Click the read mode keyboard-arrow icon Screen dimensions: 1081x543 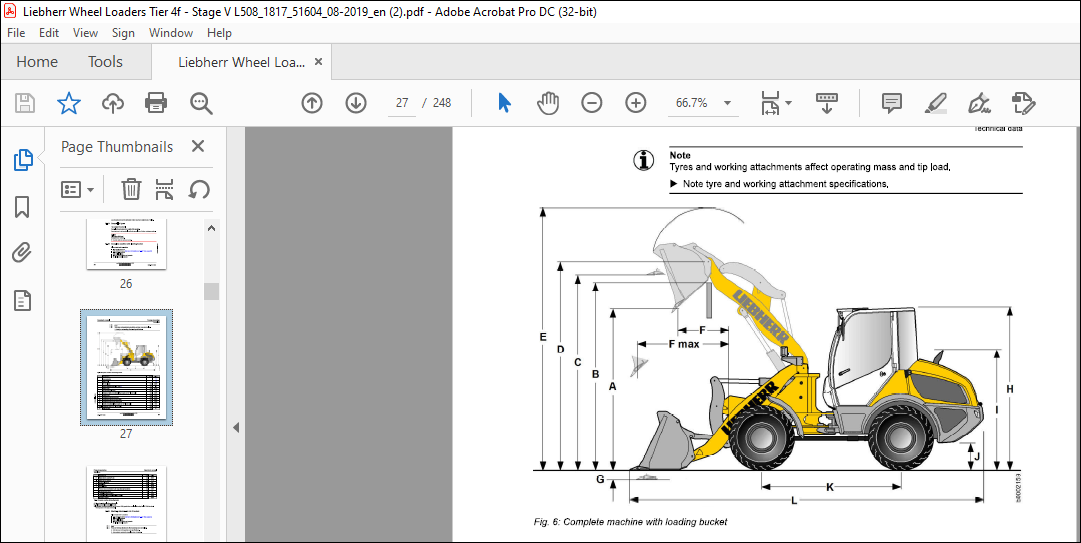tap(827, 103)
